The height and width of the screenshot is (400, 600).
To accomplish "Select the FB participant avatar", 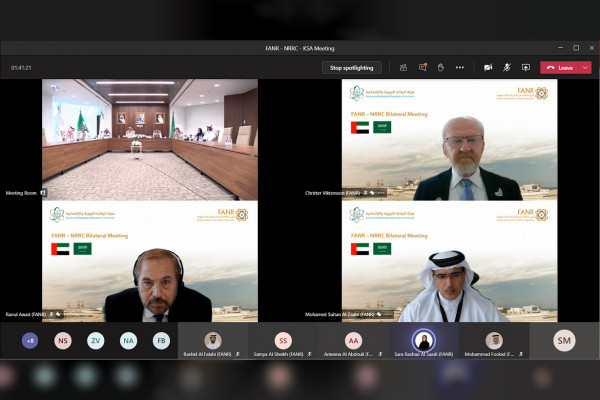I will 161,340.
